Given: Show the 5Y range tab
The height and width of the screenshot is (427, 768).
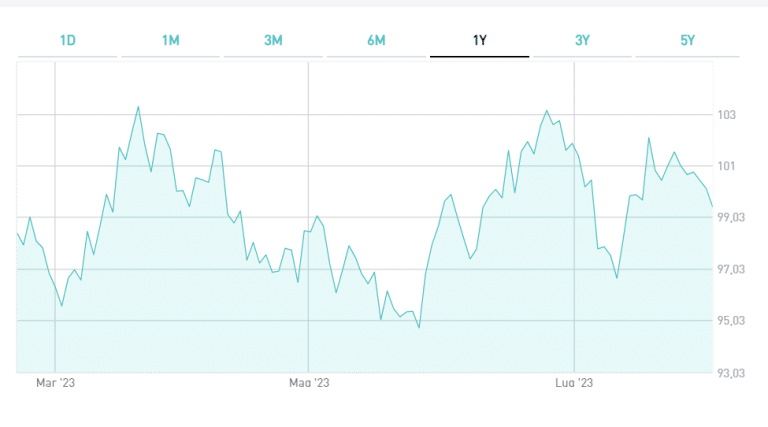Looking at the screenshot, I should coord(686,40).
